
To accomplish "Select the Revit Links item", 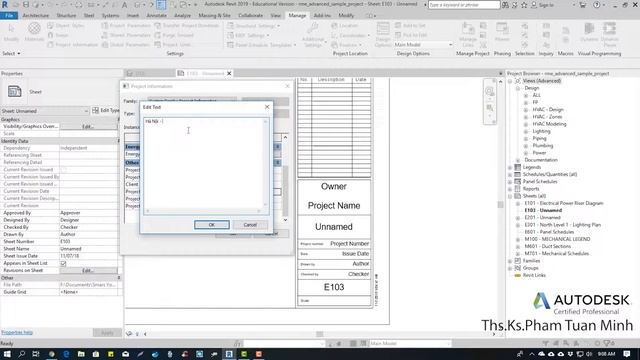I will pos(534,275).
